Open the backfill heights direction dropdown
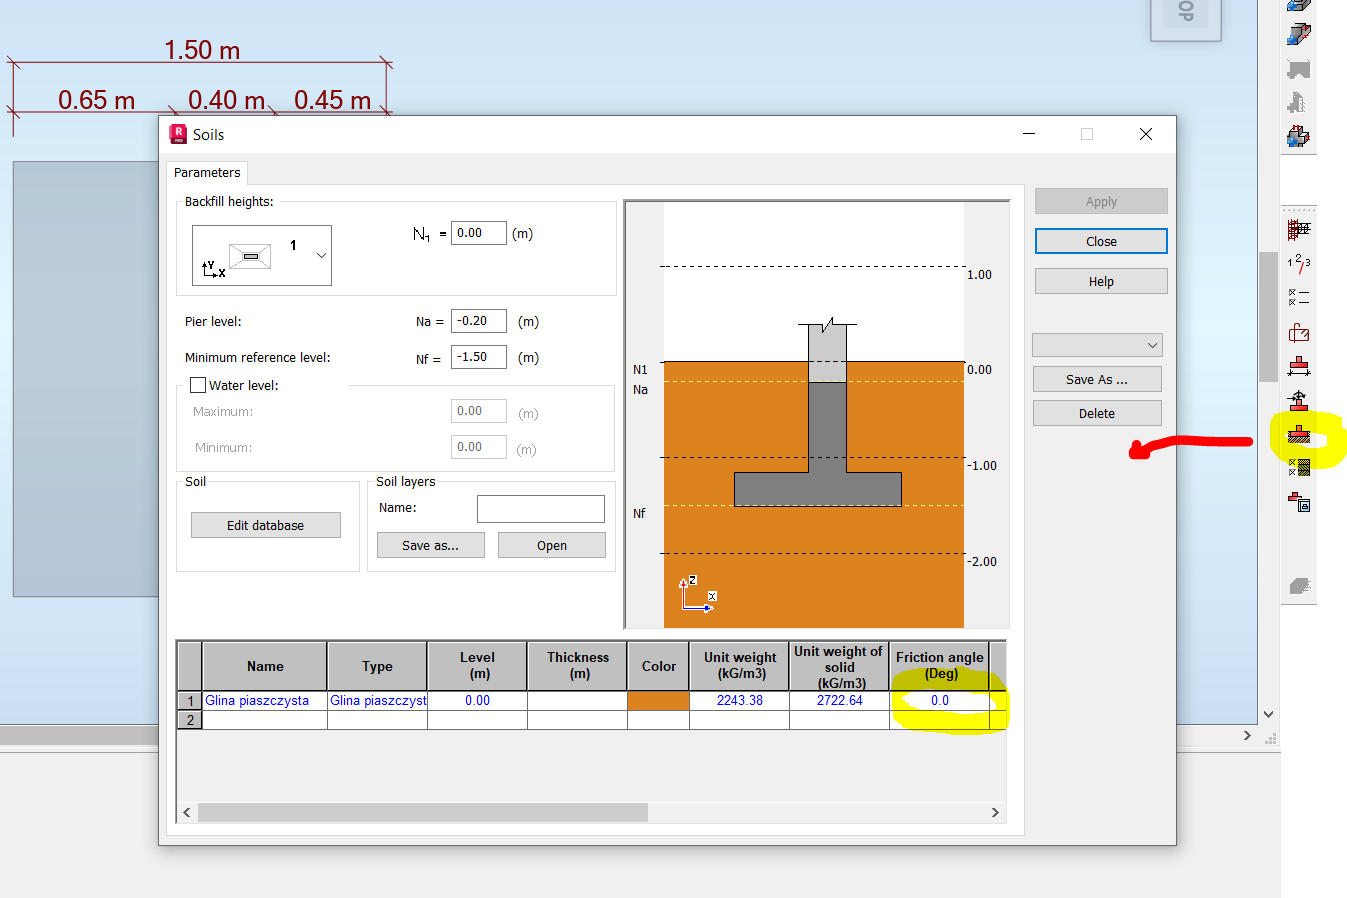Viewport: 1347px width, 898px height. pos(321,255)
